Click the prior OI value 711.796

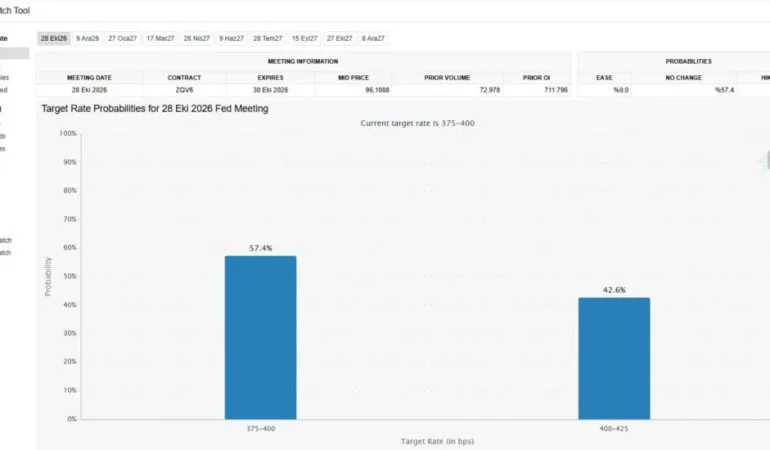pyautogui.click(x=556, y=90)
